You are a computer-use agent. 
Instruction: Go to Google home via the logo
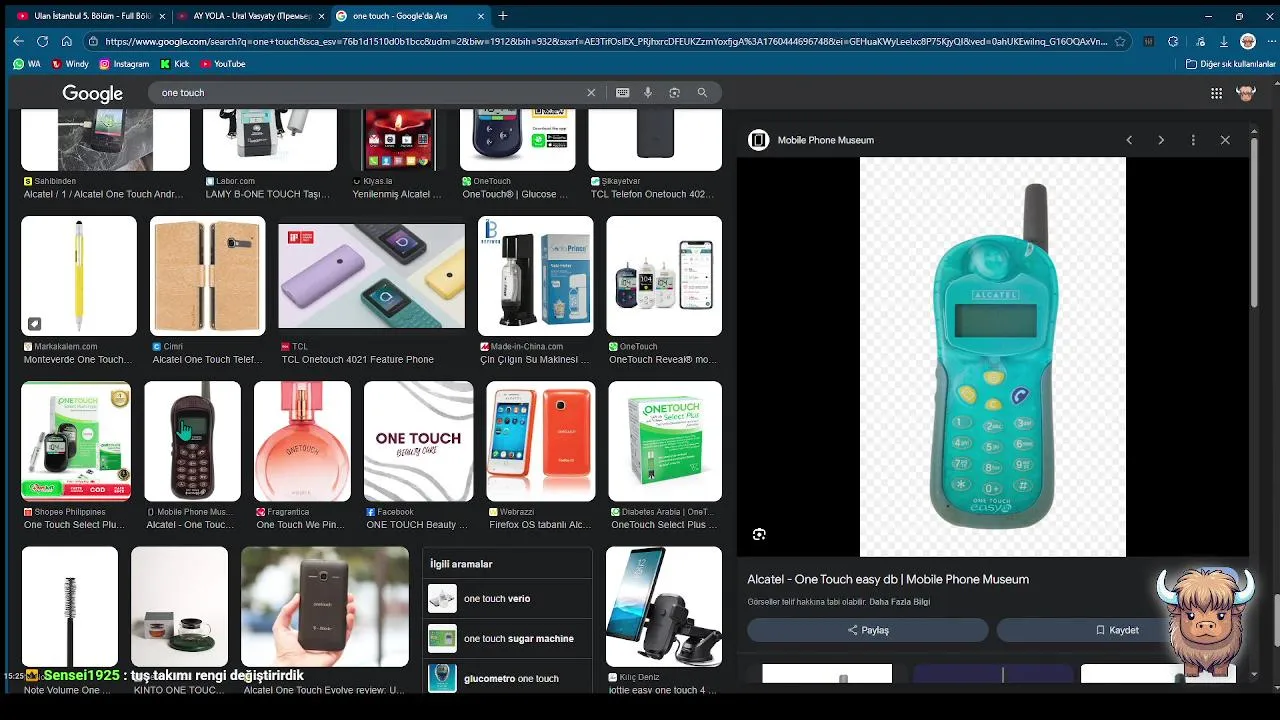(92, 93)
